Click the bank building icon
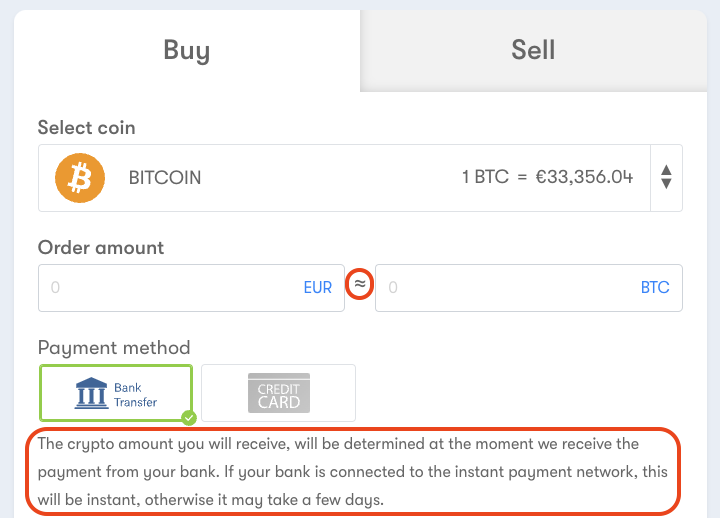Image resolution: width=720 pixels, height=518 pixels. pyautogui.click(x=91, y=393)
